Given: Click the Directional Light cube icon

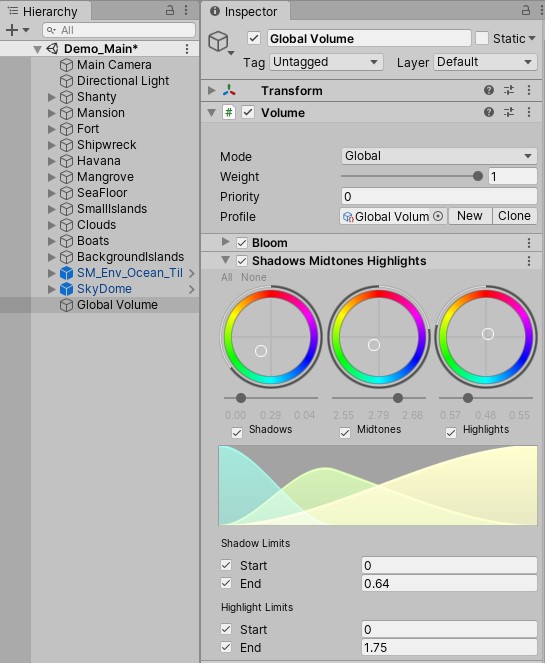Looking at the screenshot, I should tap(66, 81).
